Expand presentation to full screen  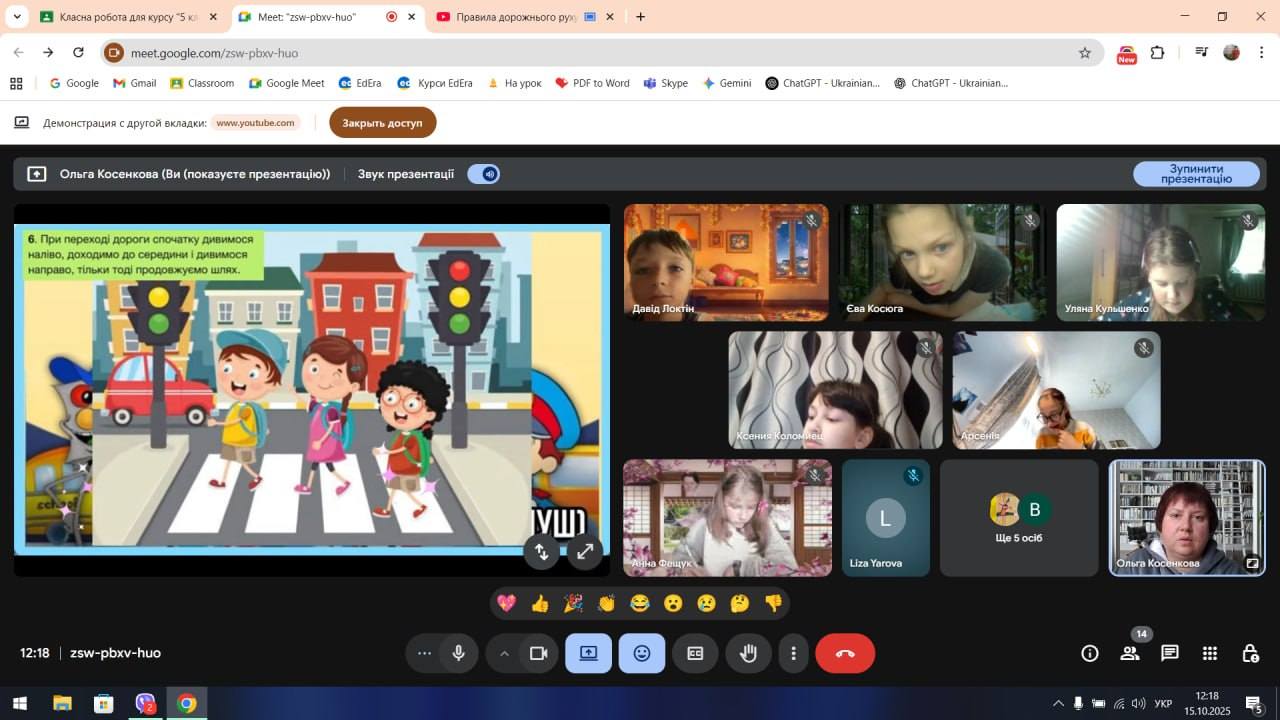tap(585, 551)
